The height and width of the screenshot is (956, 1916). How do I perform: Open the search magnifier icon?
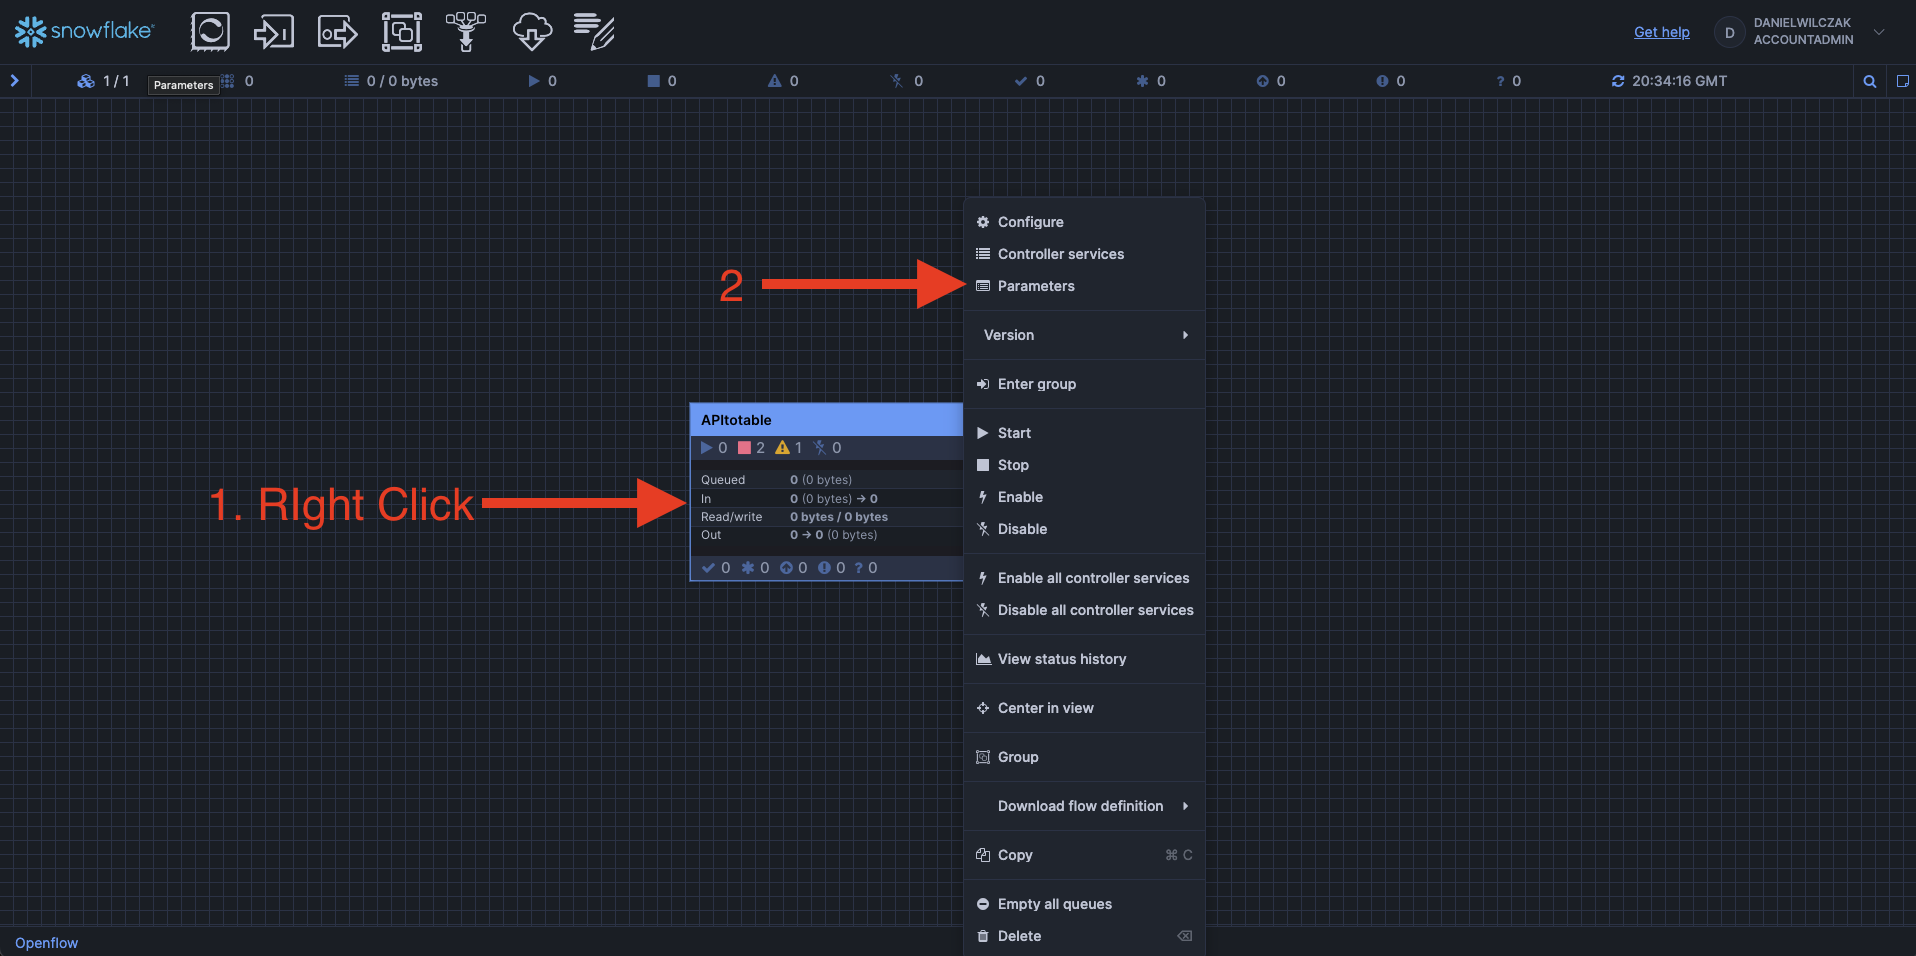1869,81
